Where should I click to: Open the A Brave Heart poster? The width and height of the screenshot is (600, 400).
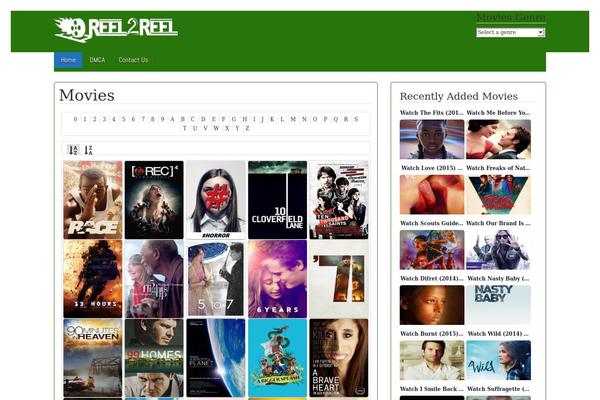339,358
